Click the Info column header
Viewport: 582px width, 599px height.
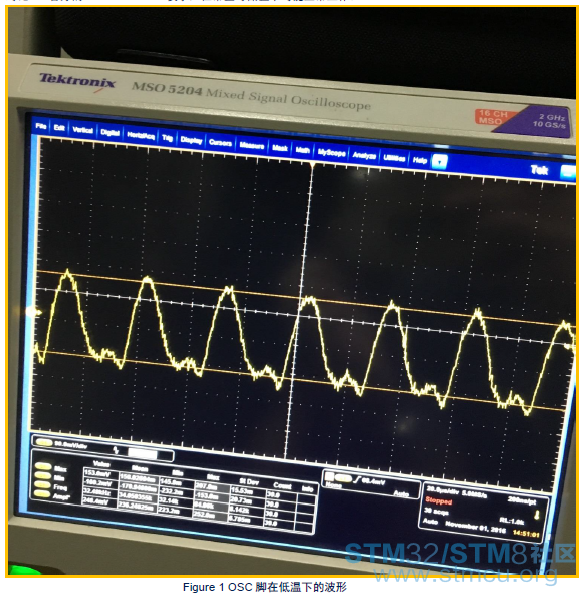point(307,488)
